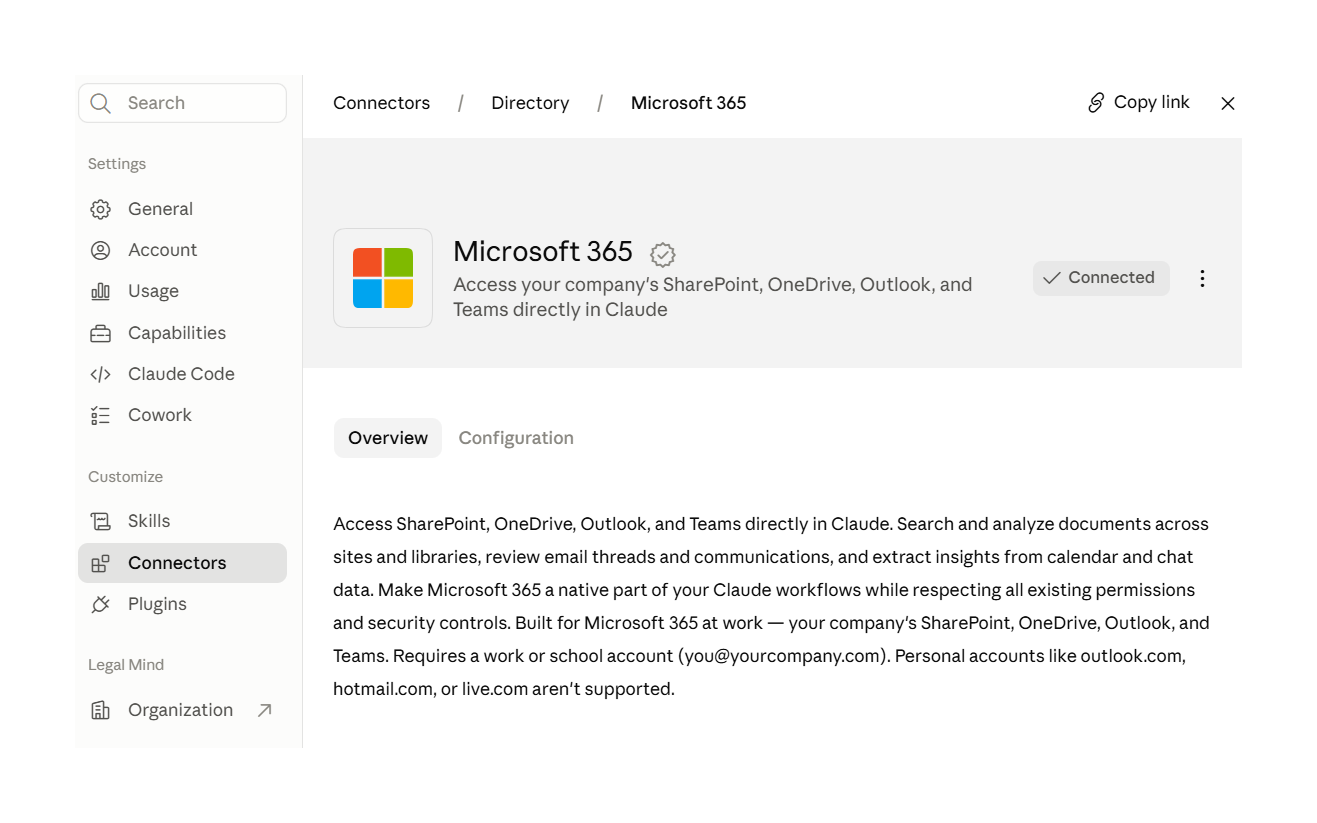Close the connector details panel
Viewport: 1317px width, 823px height.
tap(1228, 103)
